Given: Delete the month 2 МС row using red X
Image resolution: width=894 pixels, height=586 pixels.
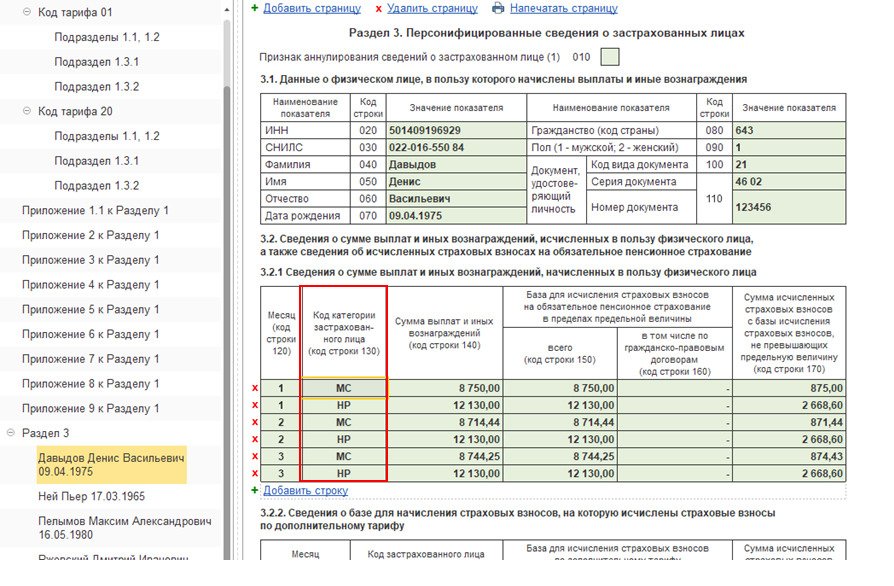Looking at the screenshot, I should [x=255, y=422].
